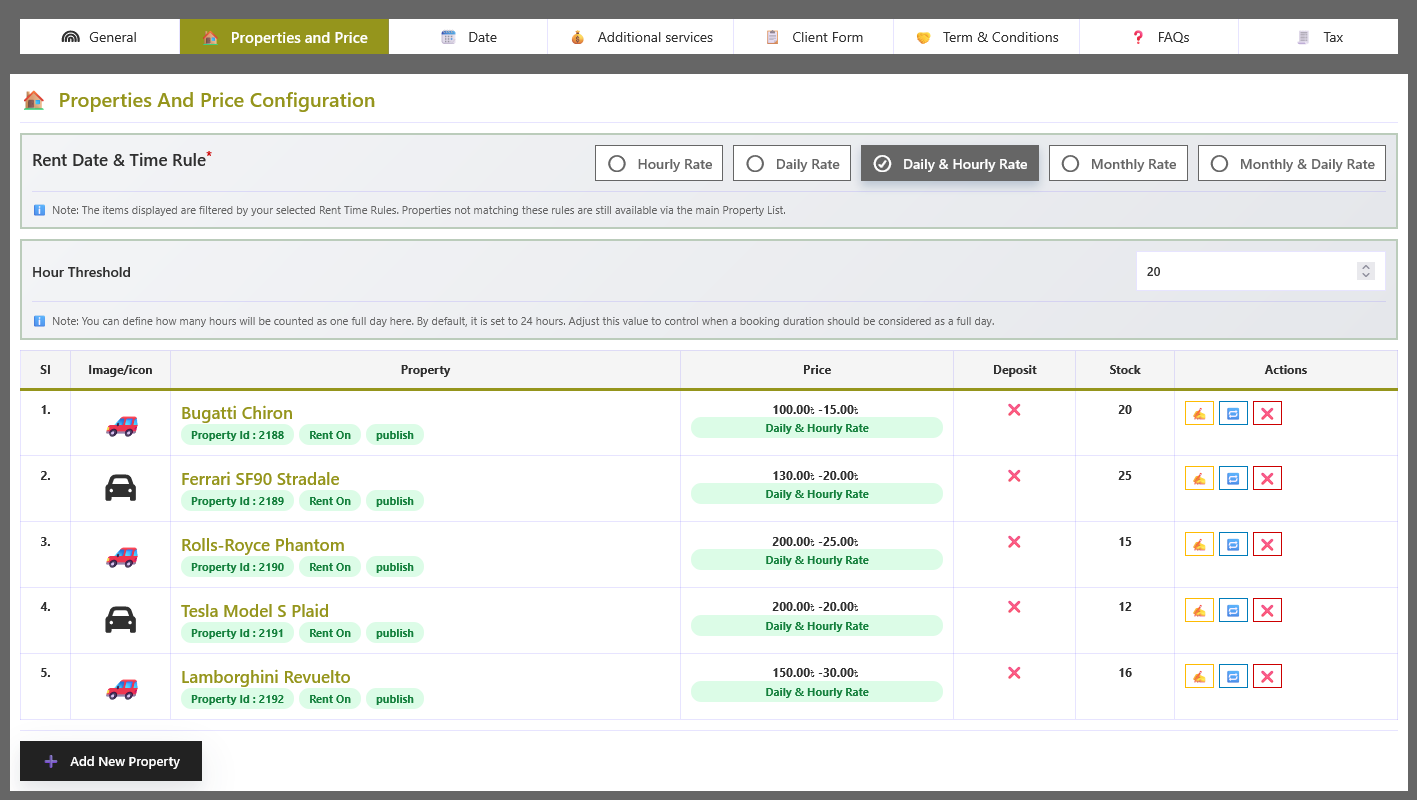The width and height of the screenshot is (1417, 800).
Task: Select the Daily & Hourly Rate rule
Action: pos(950,164)
